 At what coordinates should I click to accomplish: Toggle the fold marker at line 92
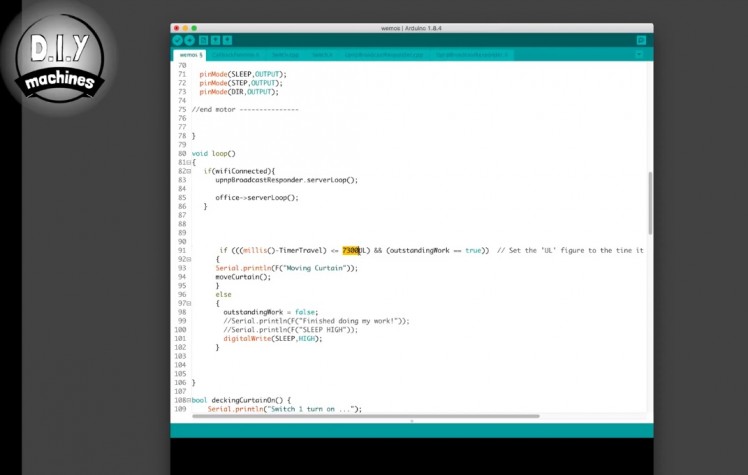[188, 259]
